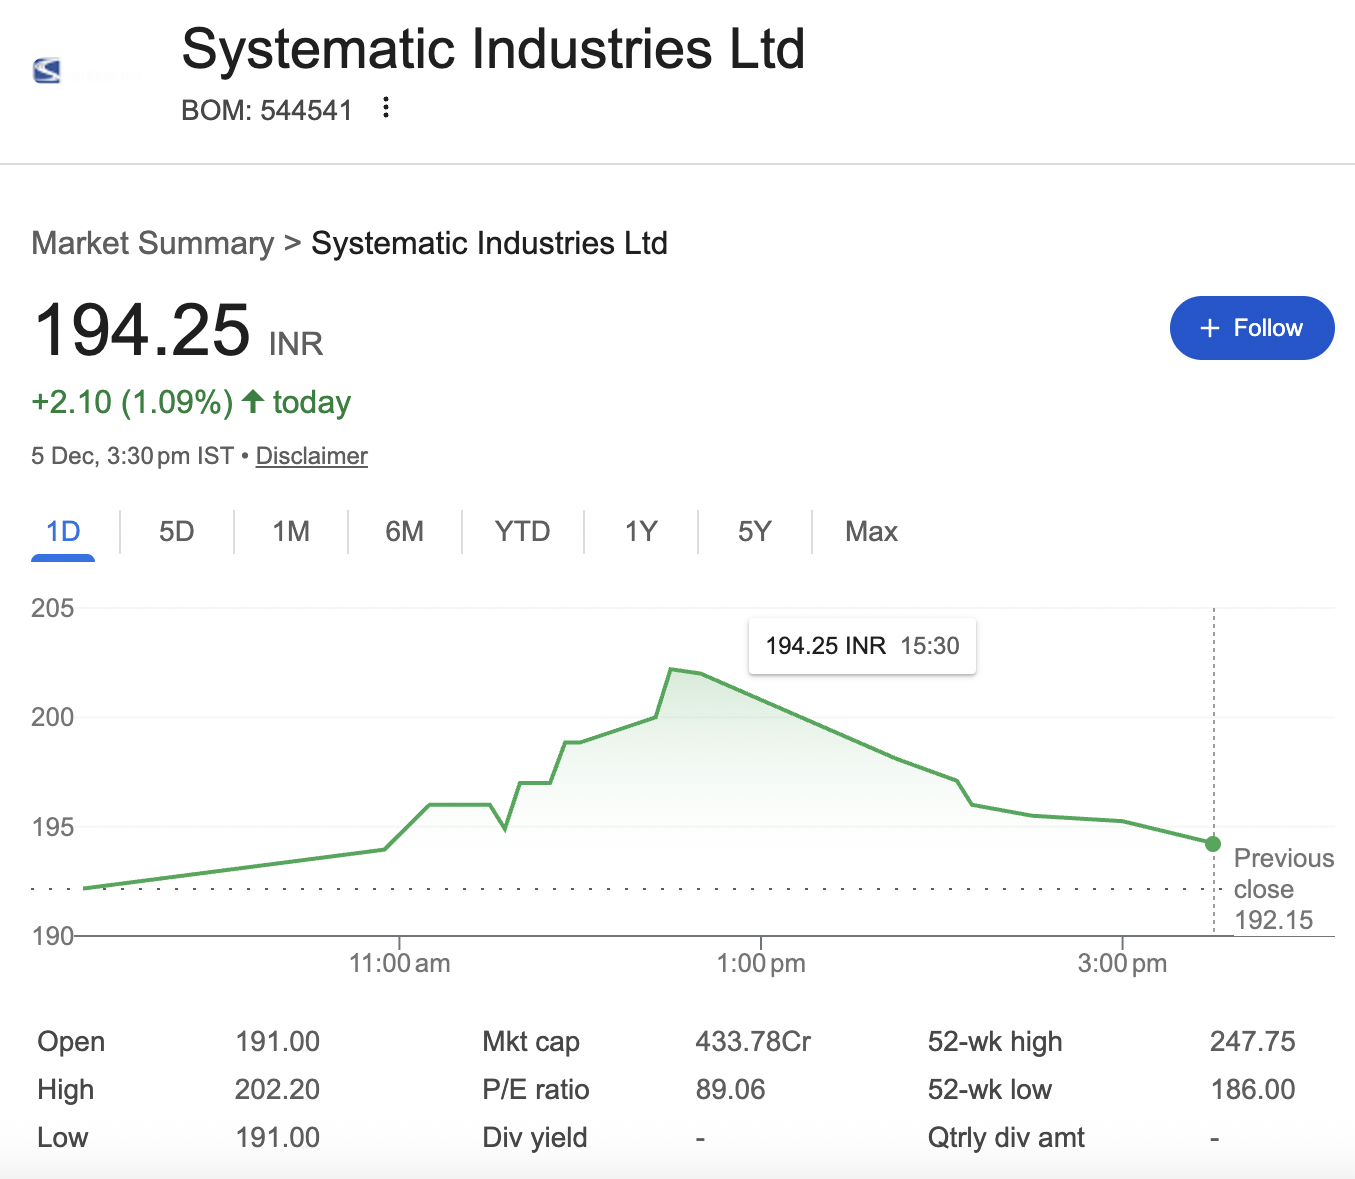The height and width of the screenshot is (1179, 1355).
Task: Open the three-dot more options menu
Action: 386,108
